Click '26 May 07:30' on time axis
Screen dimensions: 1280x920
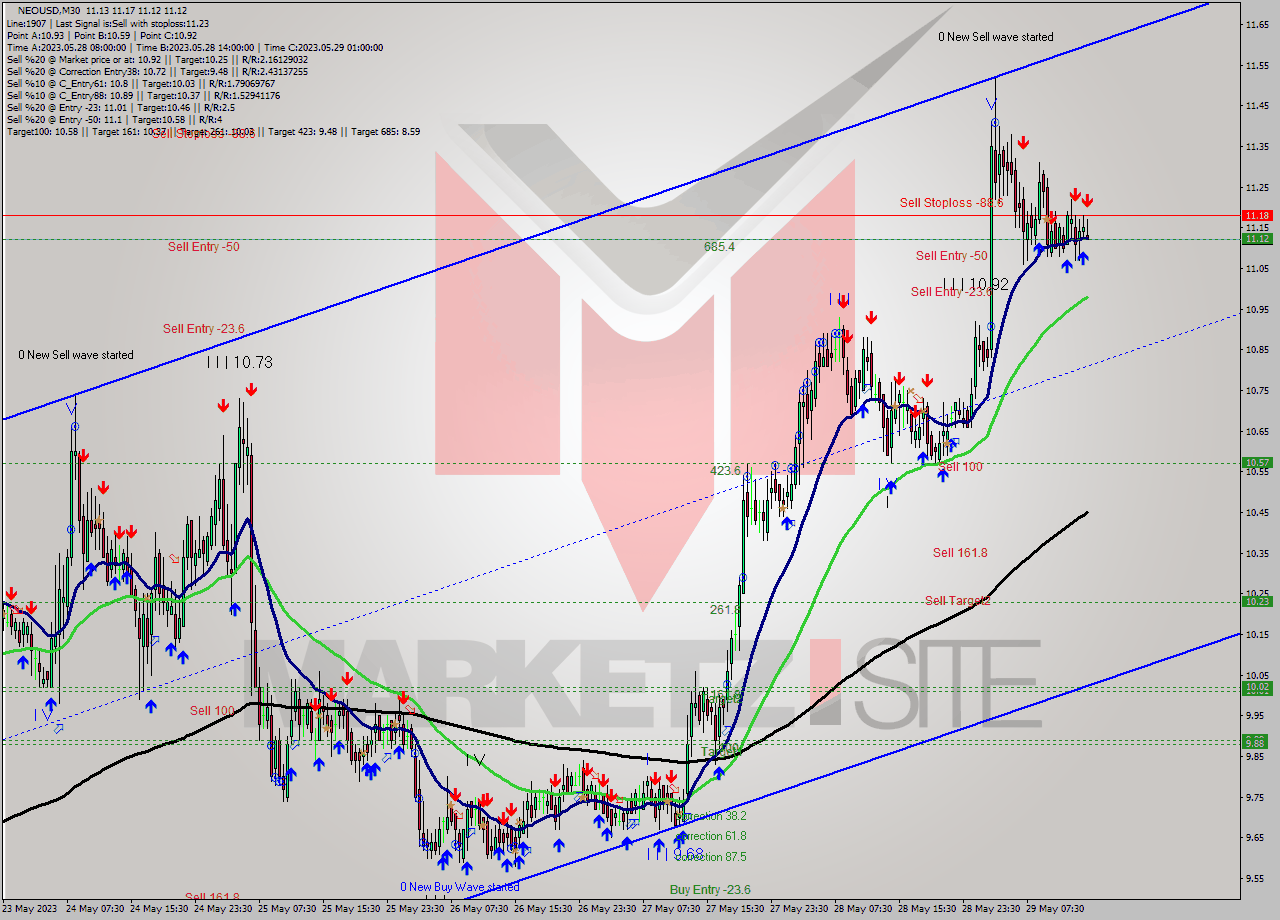tap(480, 909)
